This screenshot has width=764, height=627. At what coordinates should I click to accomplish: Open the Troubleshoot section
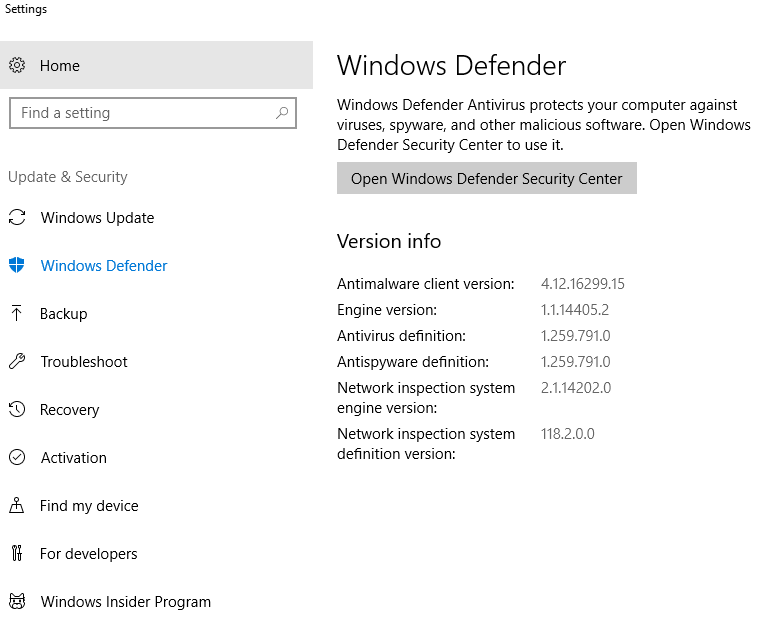pos(84,361)
